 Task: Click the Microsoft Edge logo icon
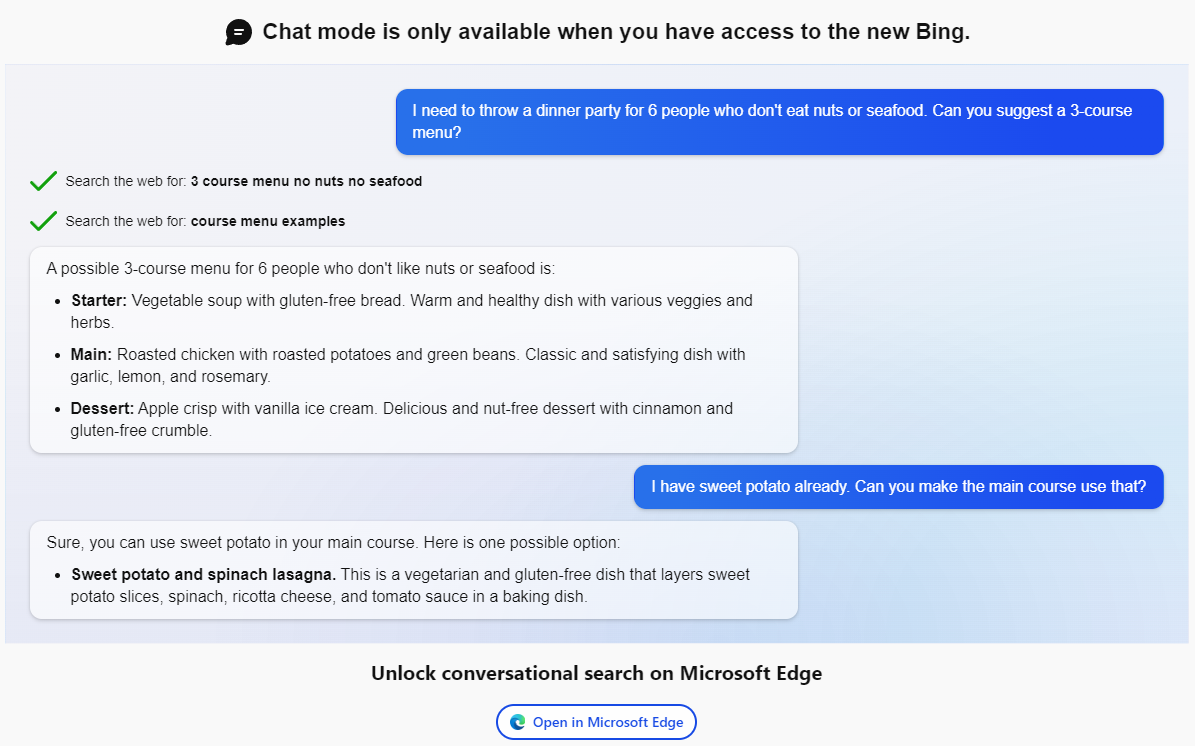pyautogui.click(x=517, y=722)
